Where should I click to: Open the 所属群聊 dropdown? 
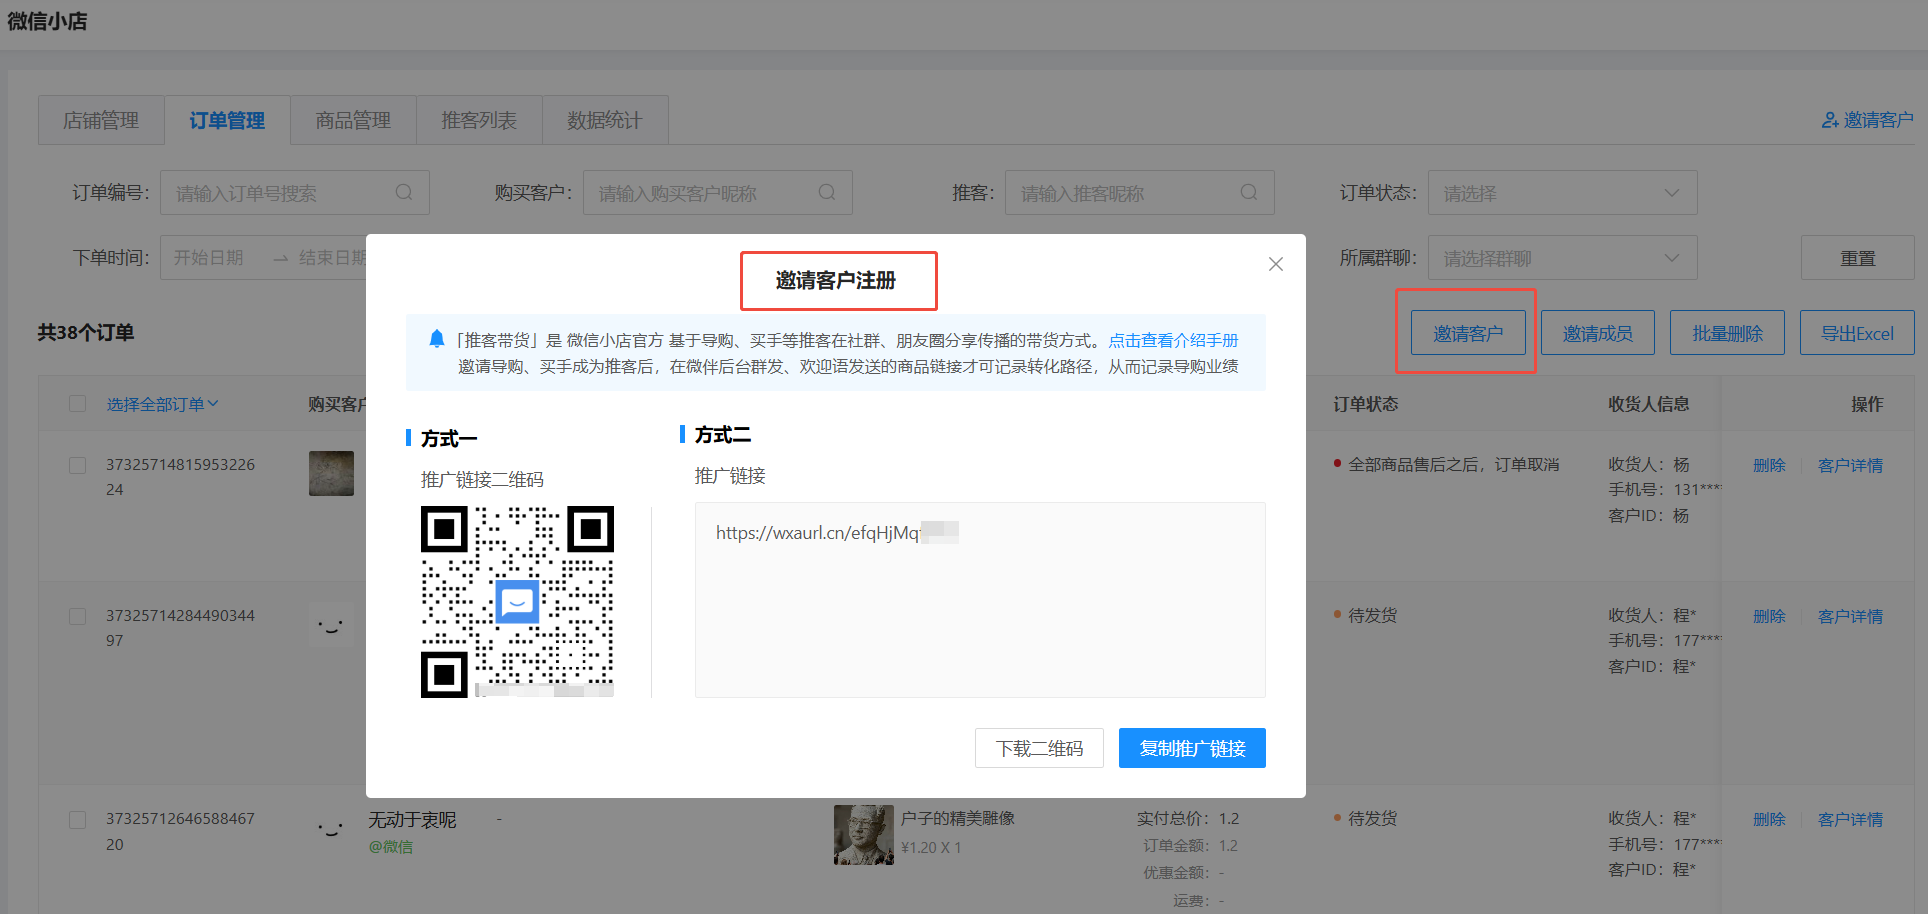pos(1562,258)
